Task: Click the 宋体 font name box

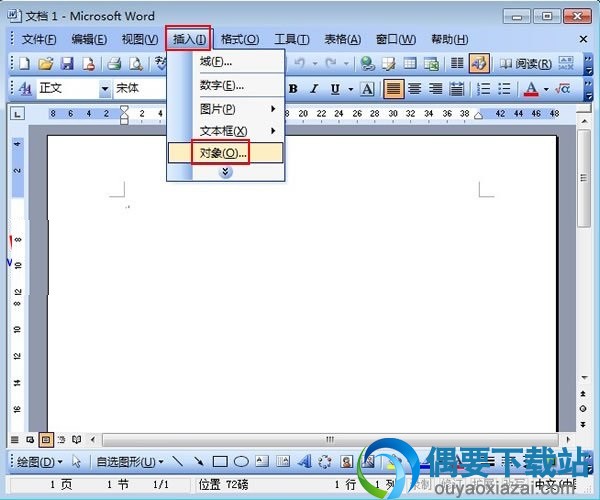Action: pos(140,89)
